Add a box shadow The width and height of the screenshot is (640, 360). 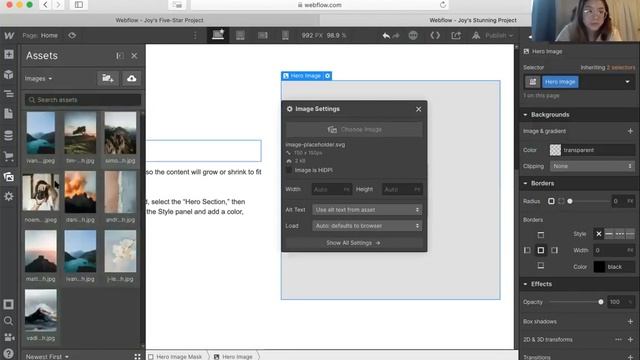(630, 322)
